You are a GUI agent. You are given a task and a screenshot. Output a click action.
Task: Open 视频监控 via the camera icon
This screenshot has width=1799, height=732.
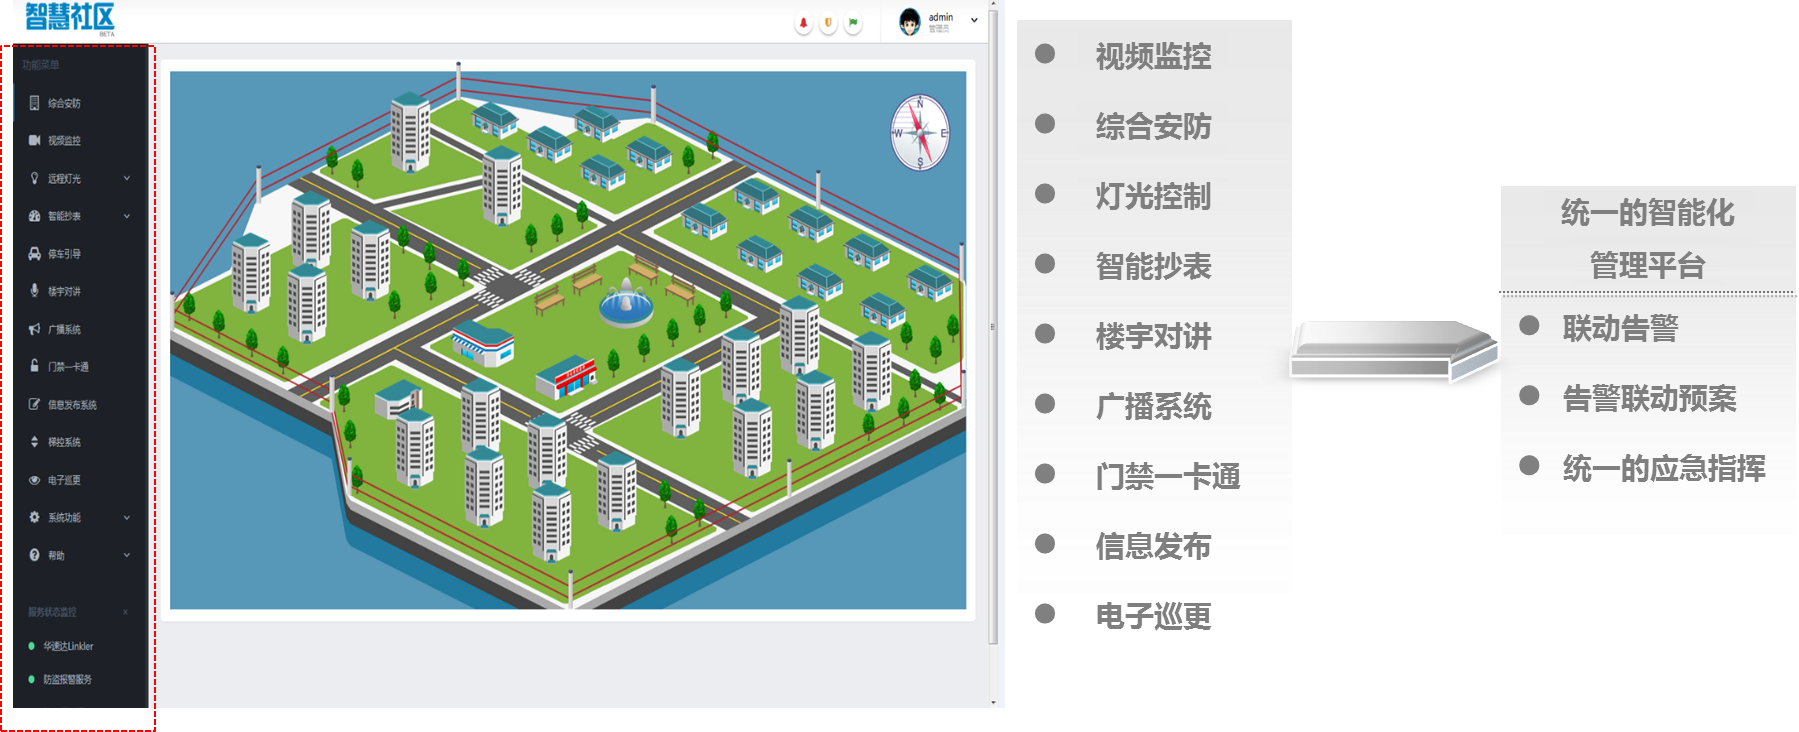tap(35, 141)
